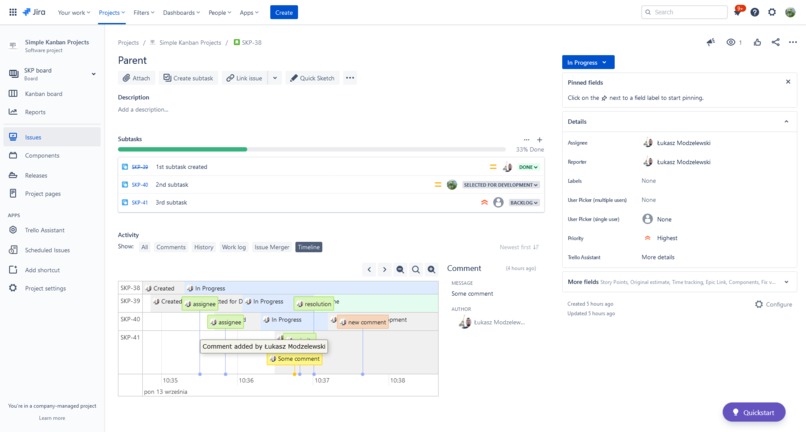The image size is (806, 432).
Task: Click Configure link in details
Action: click(x=773, y=304)
